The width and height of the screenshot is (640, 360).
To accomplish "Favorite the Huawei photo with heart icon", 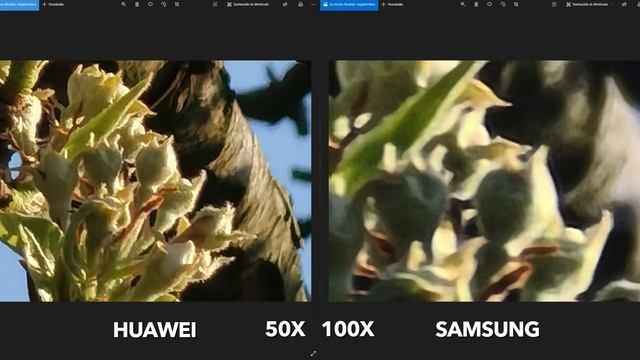I will click(150, 4).
